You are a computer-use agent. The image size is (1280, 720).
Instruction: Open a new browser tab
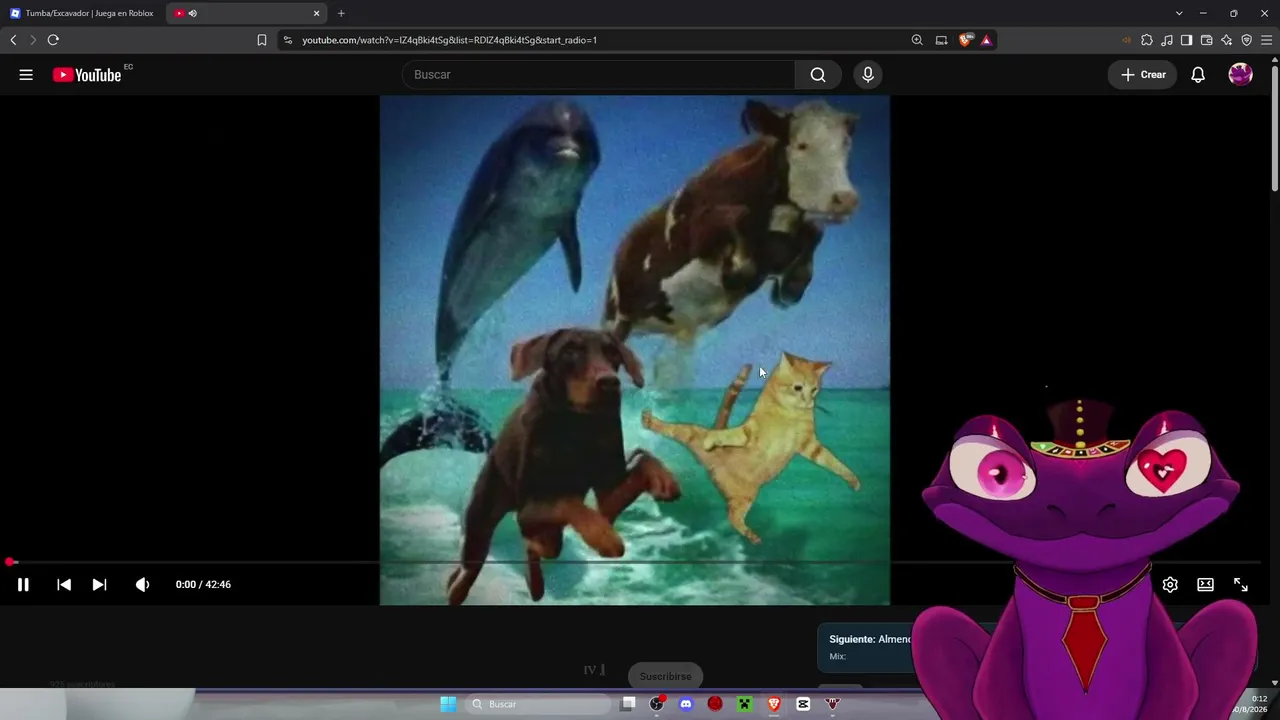341,13
